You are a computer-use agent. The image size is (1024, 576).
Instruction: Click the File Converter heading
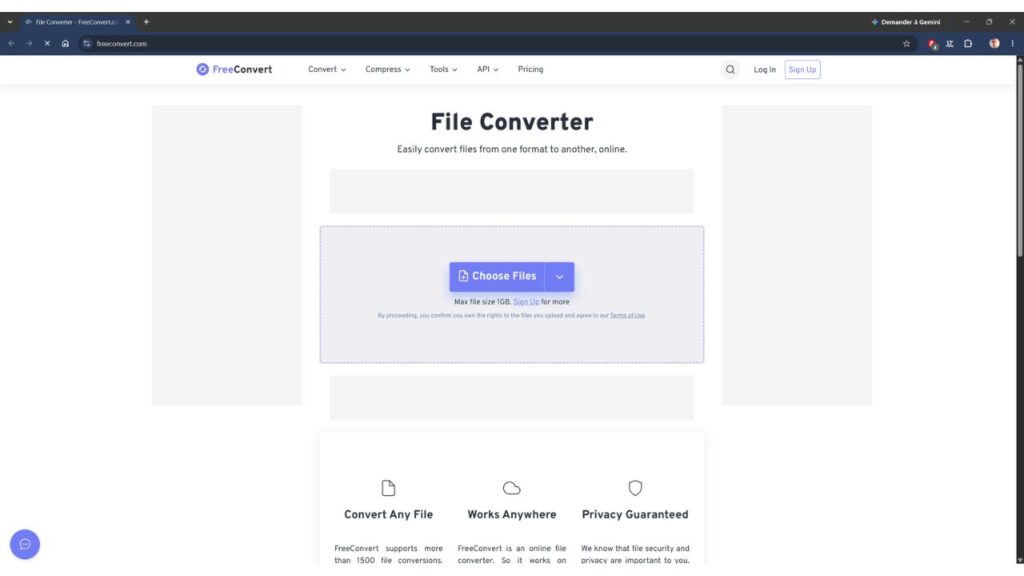tap(511, 122)
